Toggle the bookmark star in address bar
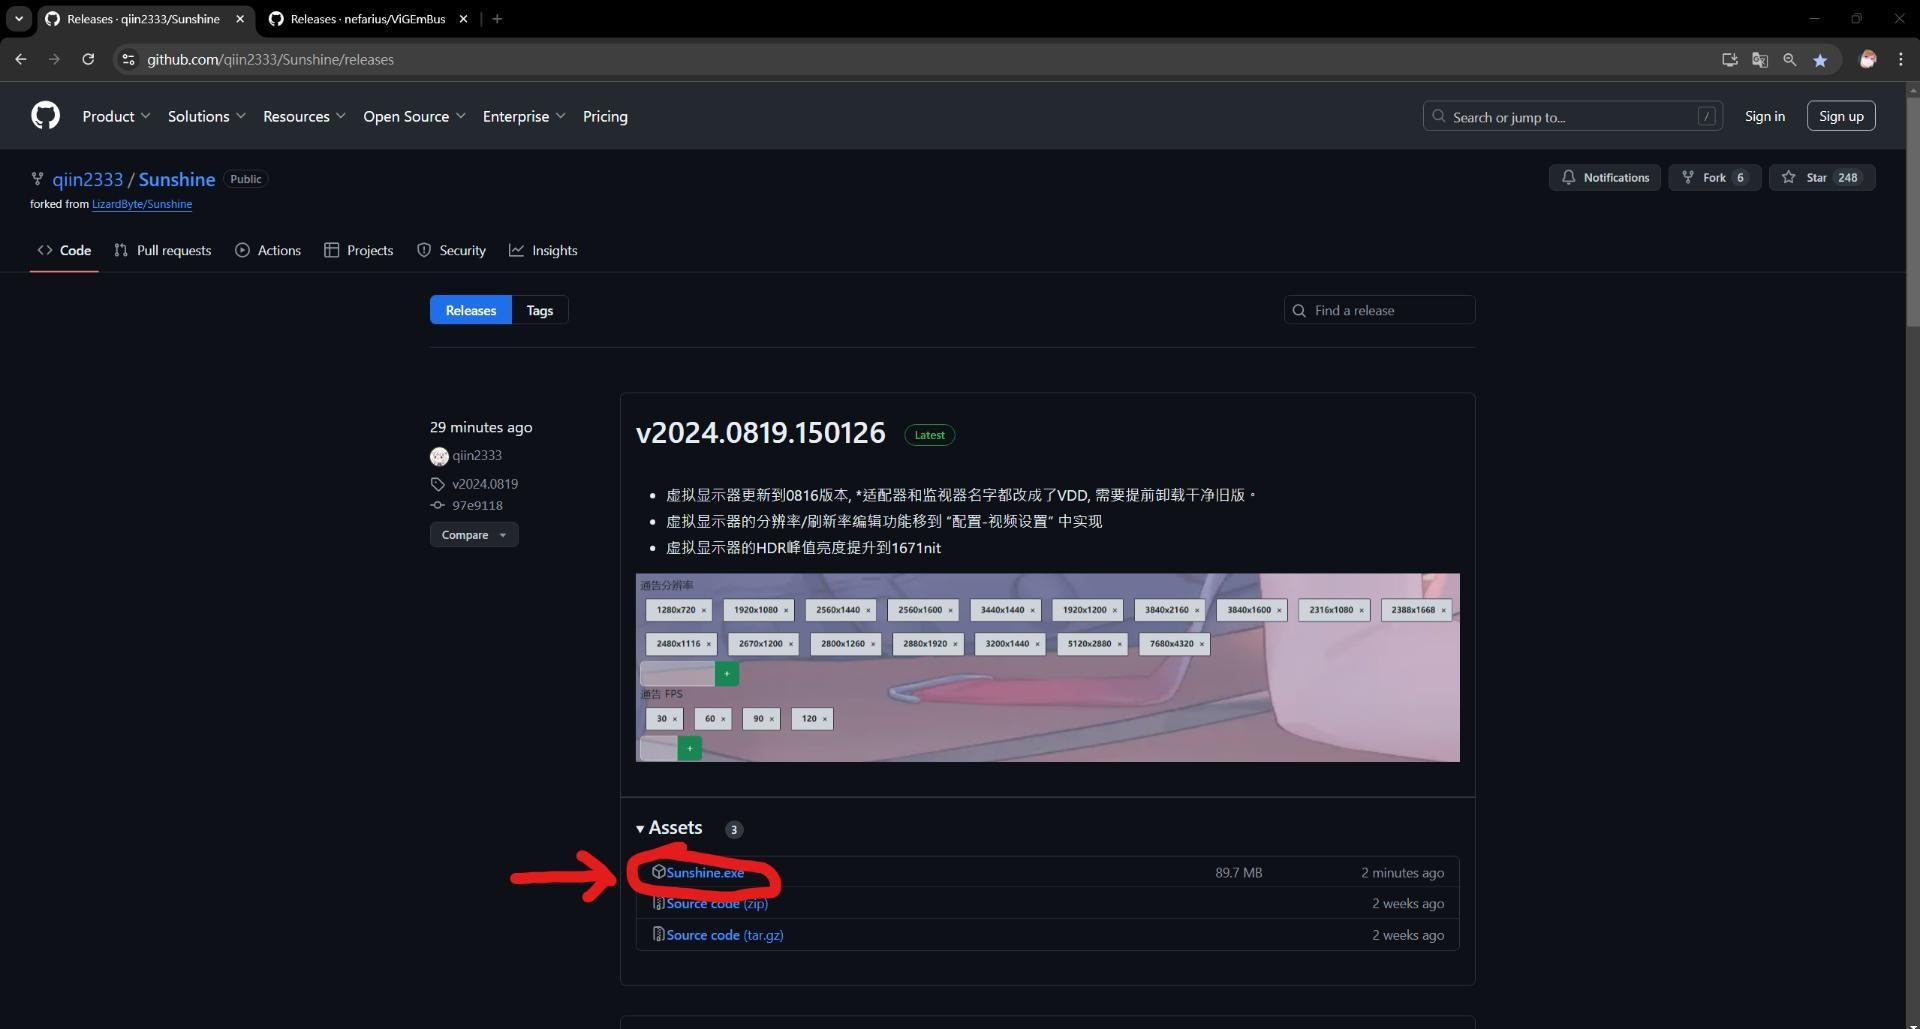This screenshot has height=1029, width=1920. tap(1820, 59)
